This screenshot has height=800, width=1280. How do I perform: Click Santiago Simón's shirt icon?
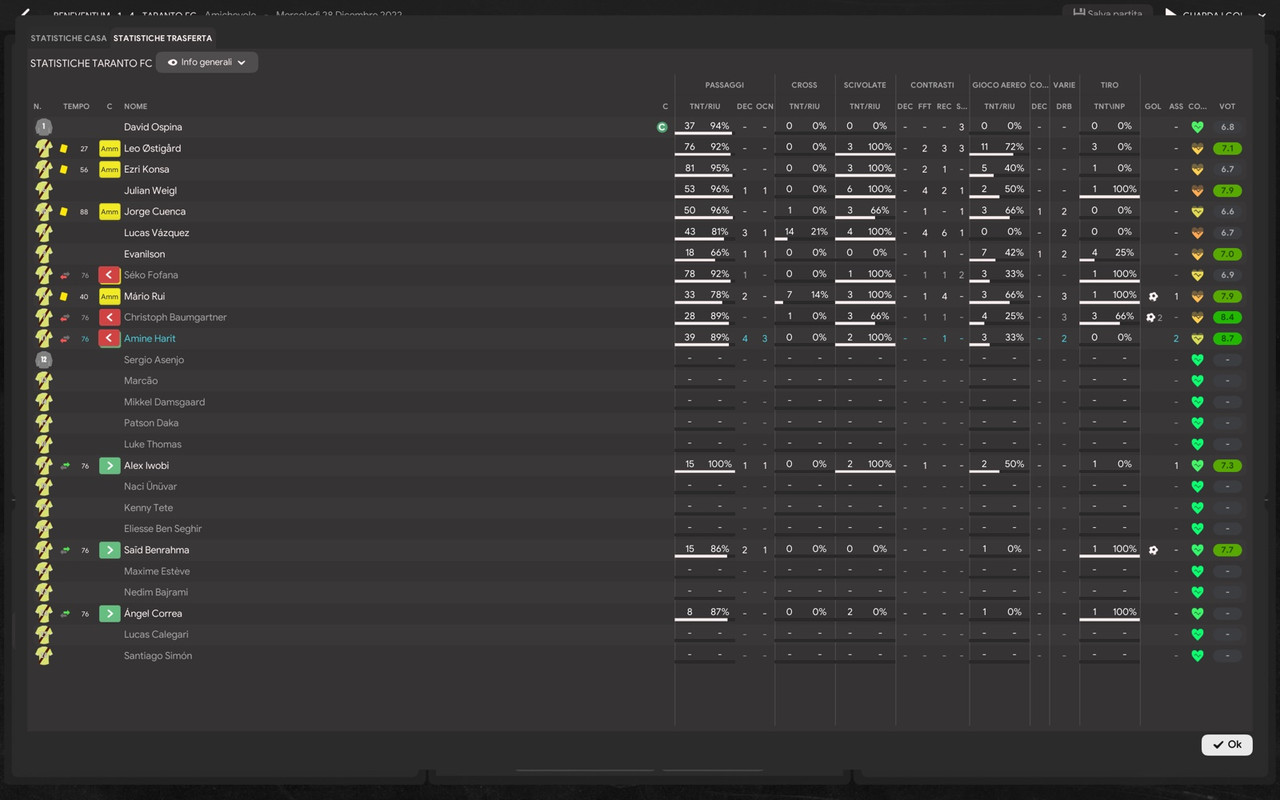[x=43, y=655]
